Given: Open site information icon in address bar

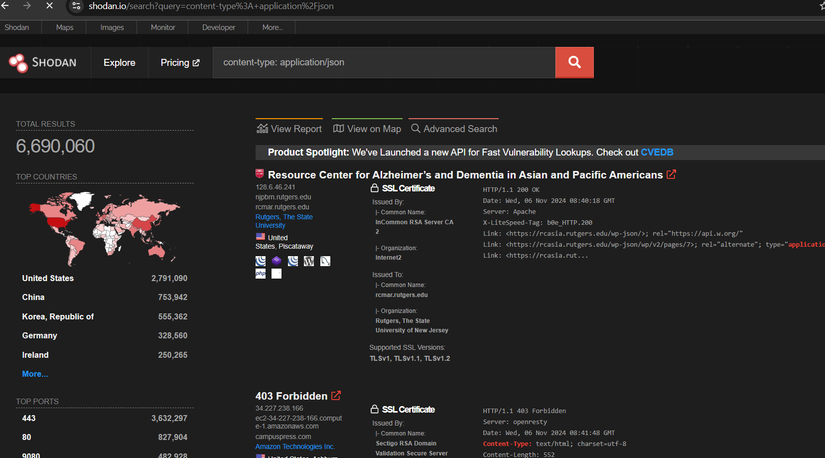Looking at the screenshot, I should [x=76, y=6].
